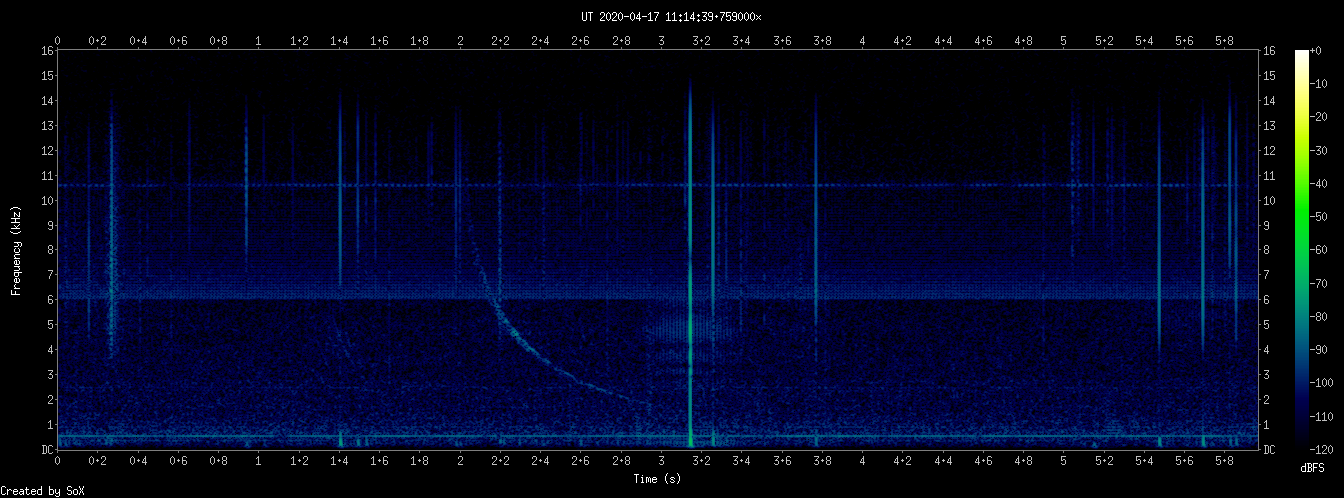Click the DC label on the right frequency axis
The width and height of the screenshot is (1344, 498).
pos(1270,450)
